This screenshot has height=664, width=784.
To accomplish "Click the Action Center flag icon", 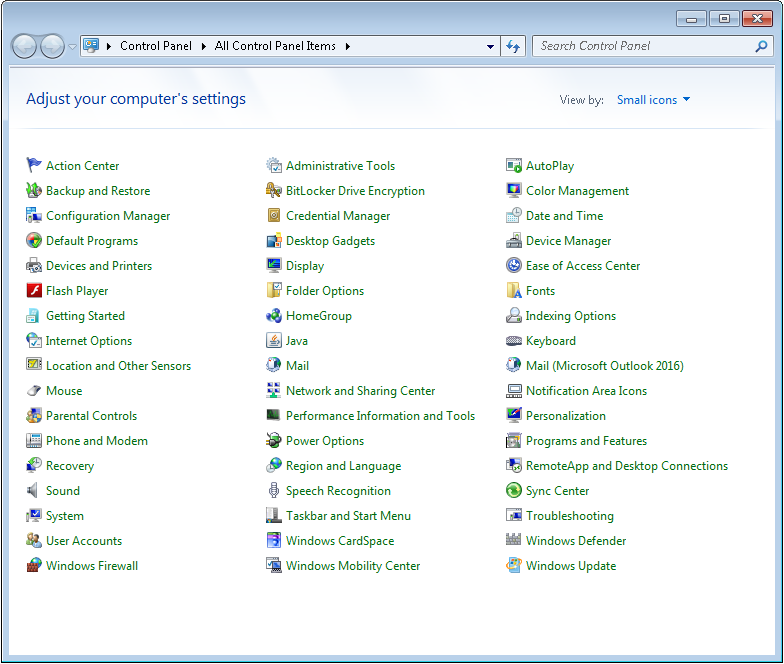I will pos(34,165).
